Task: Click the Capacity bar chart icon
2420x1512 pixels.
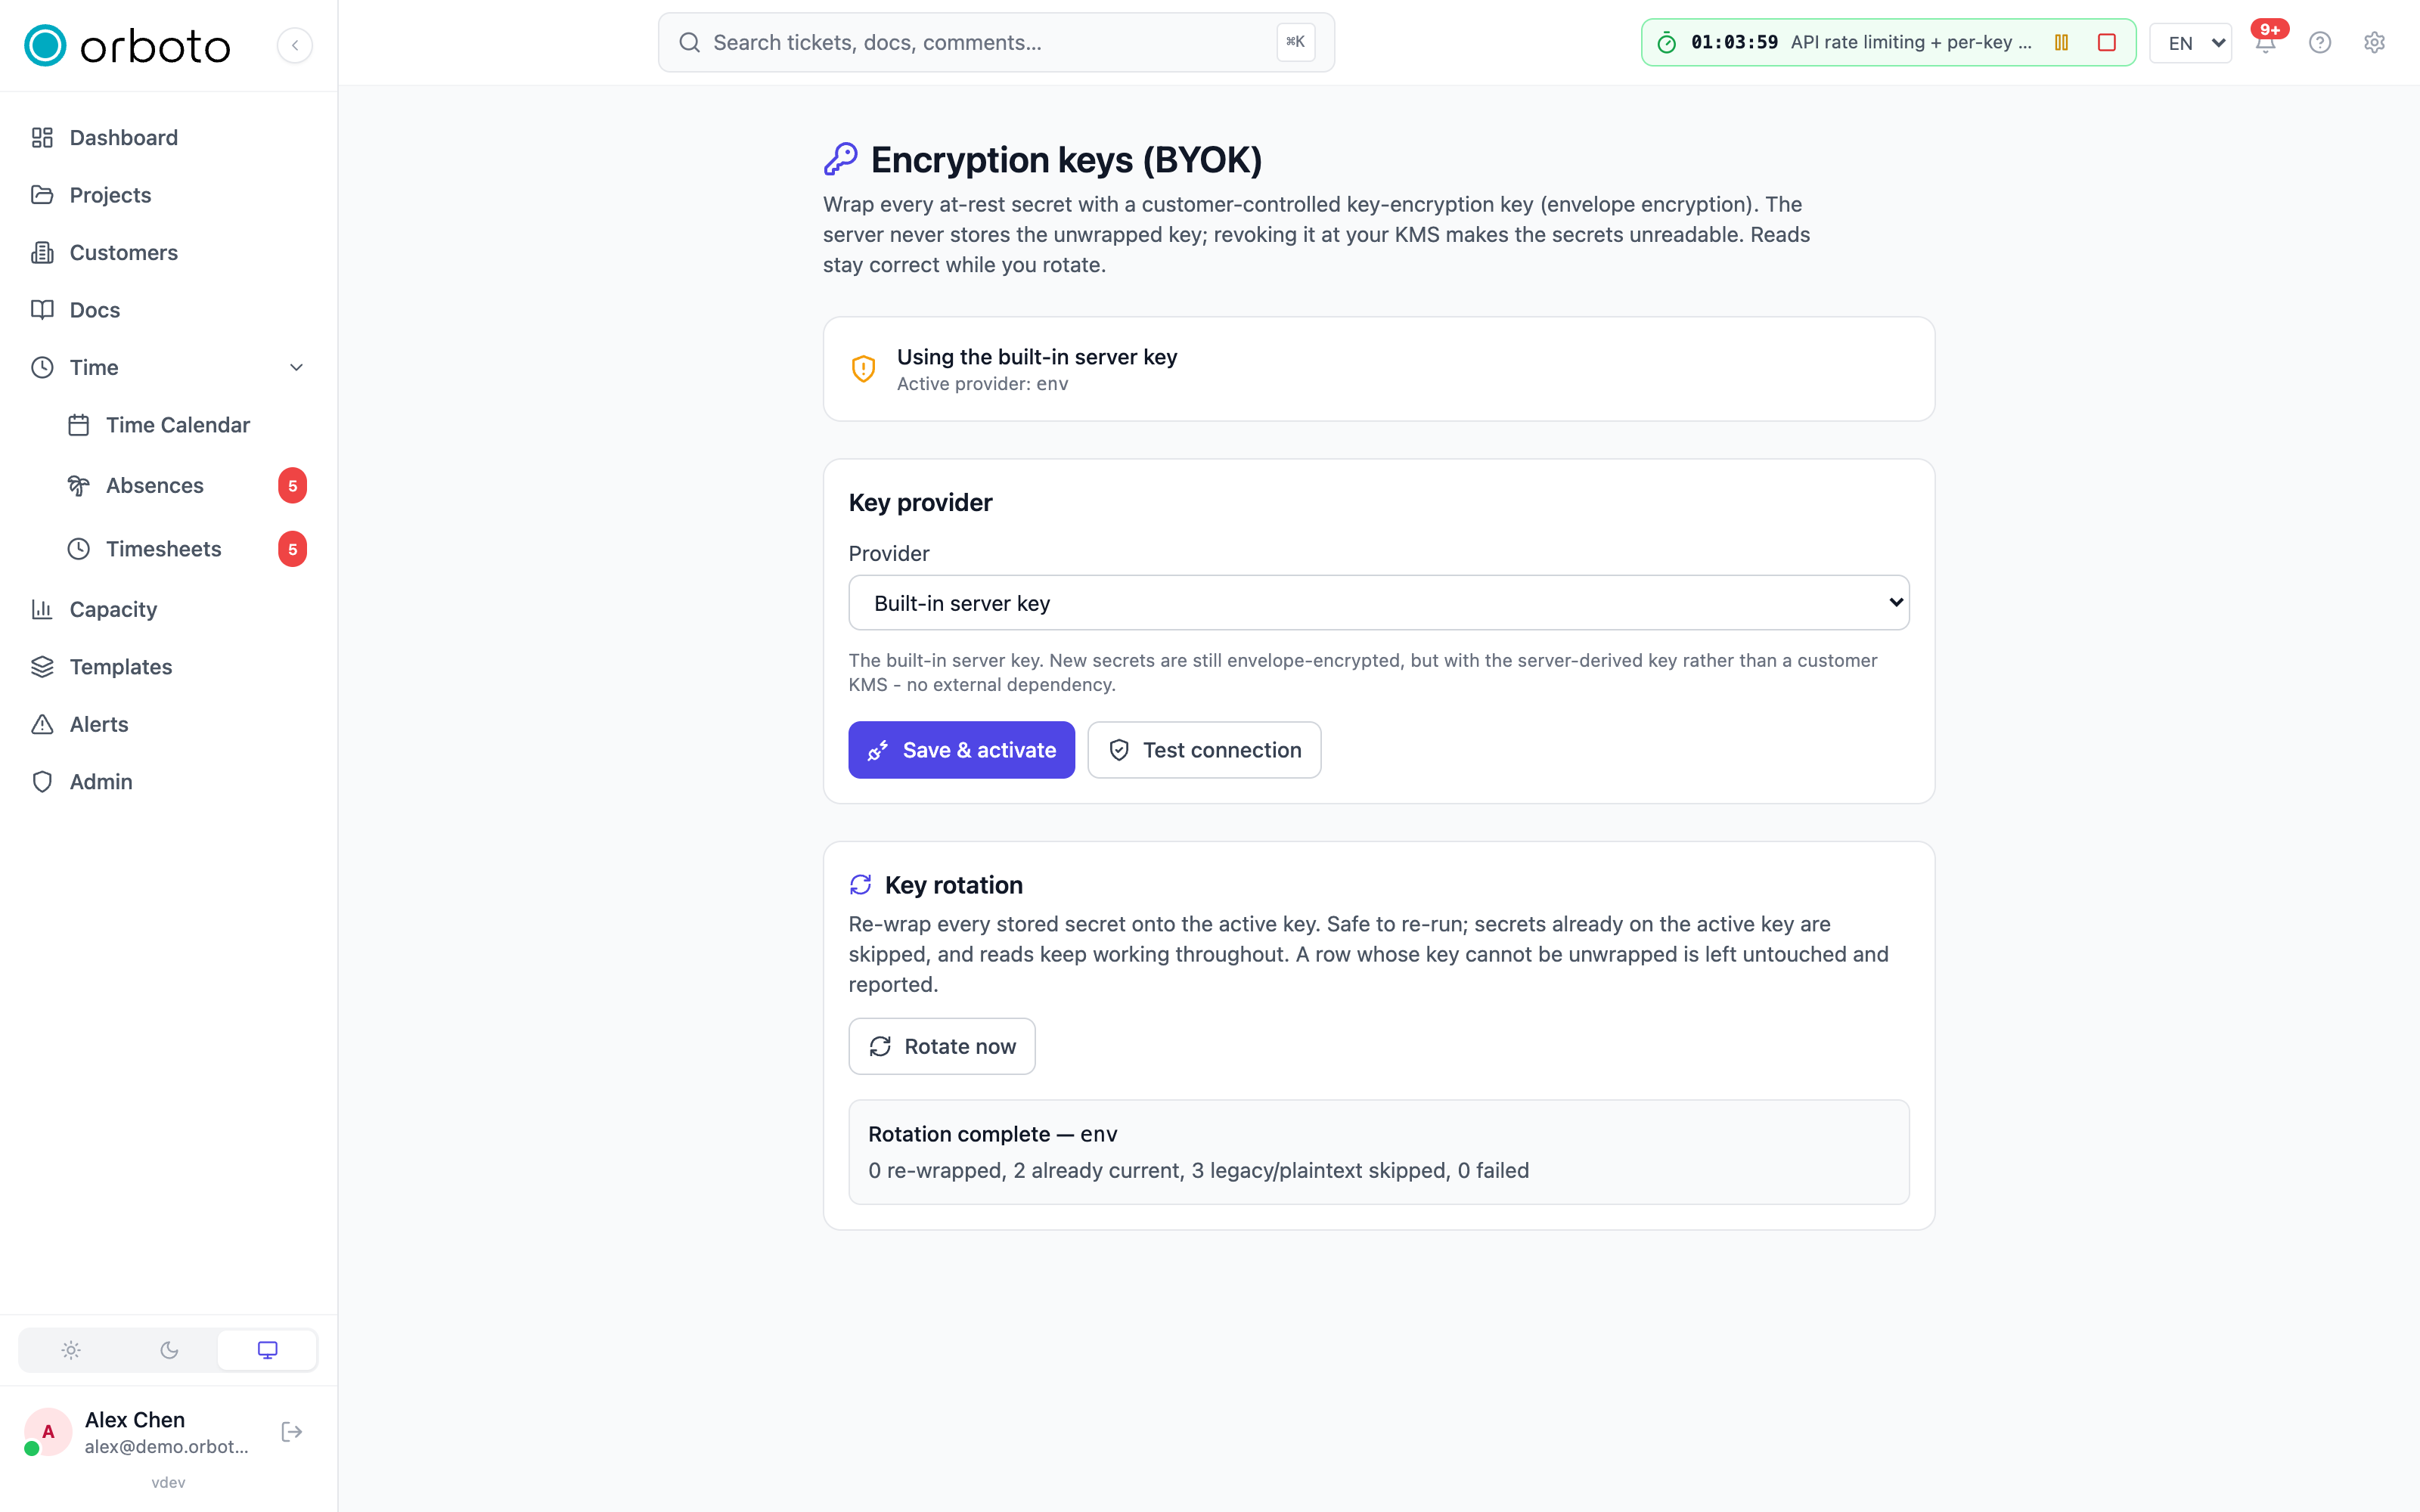Action: (x=42, y=610)
